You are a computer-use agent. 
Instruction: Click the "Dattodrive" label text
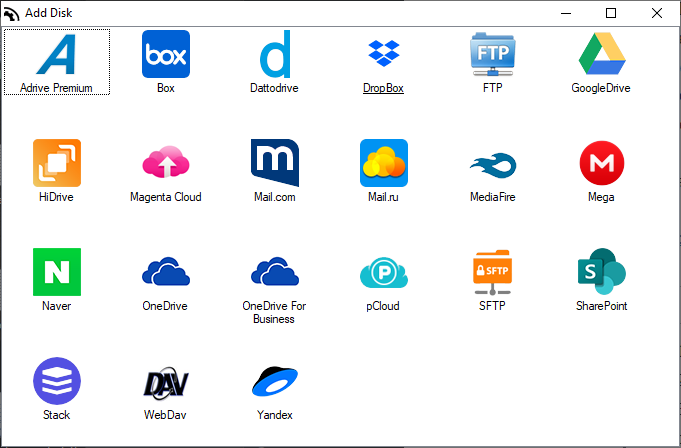[274, 88]
